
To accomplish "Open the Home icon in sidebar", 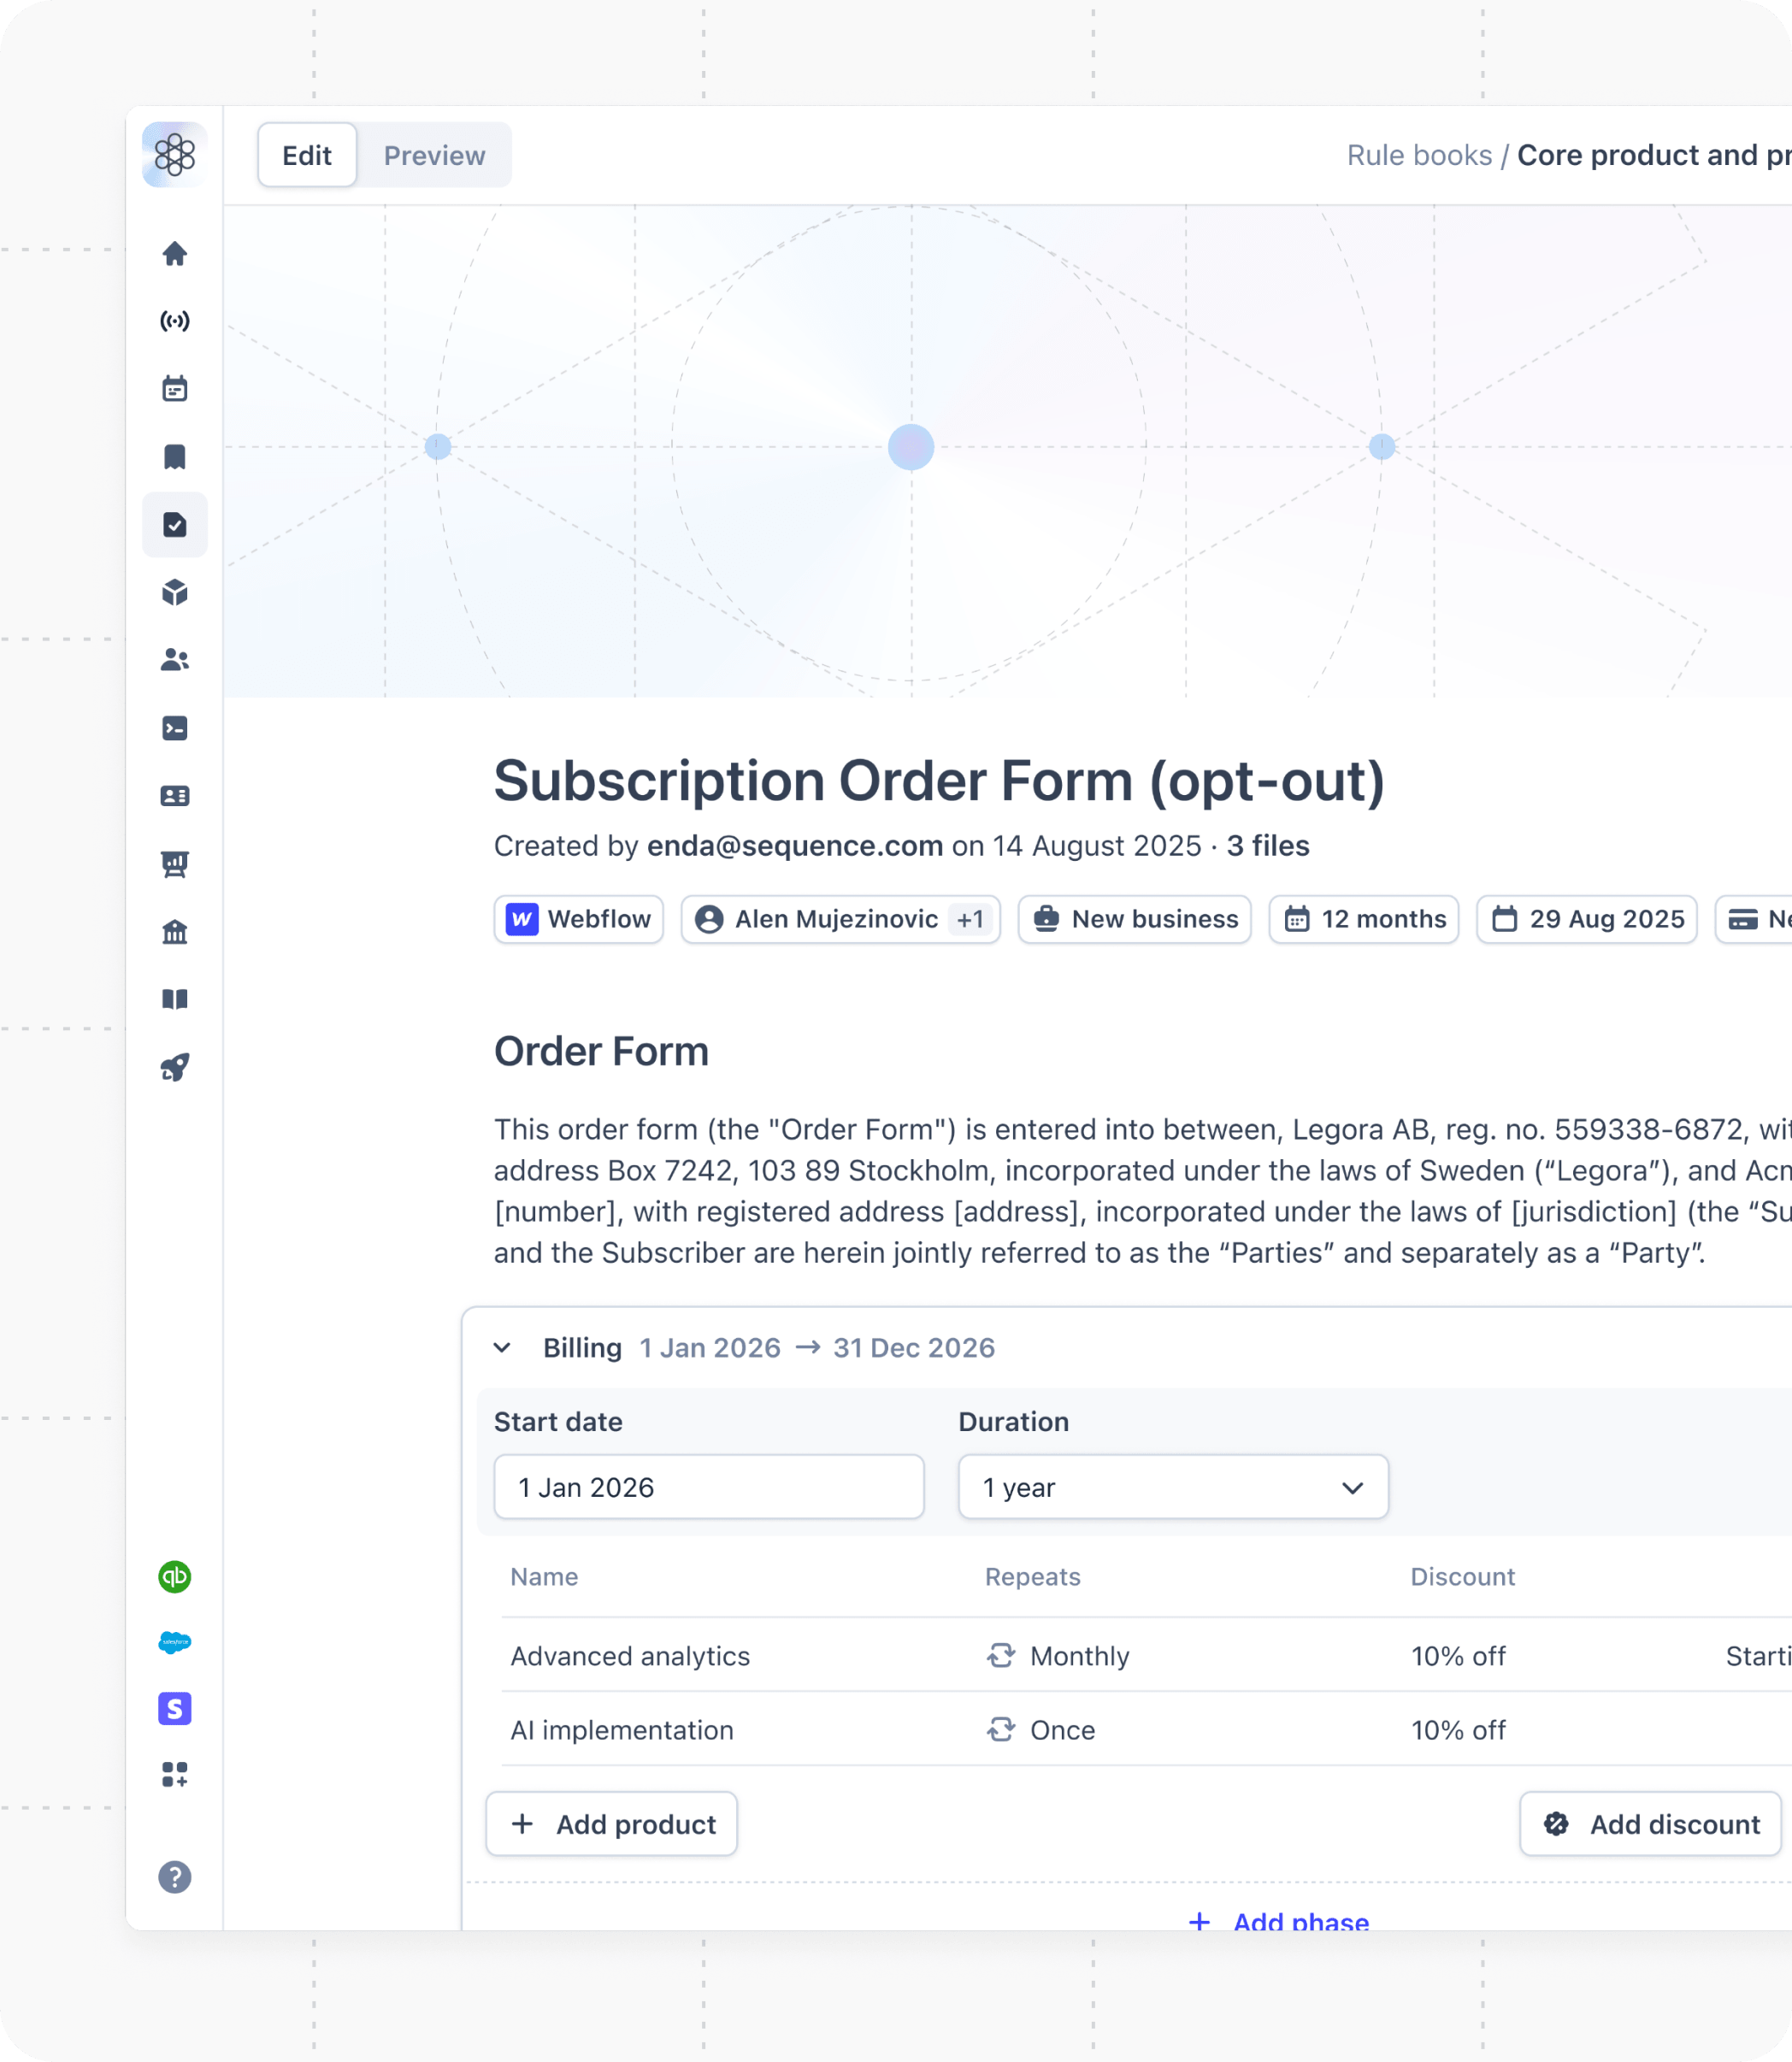I will (175, 254).
